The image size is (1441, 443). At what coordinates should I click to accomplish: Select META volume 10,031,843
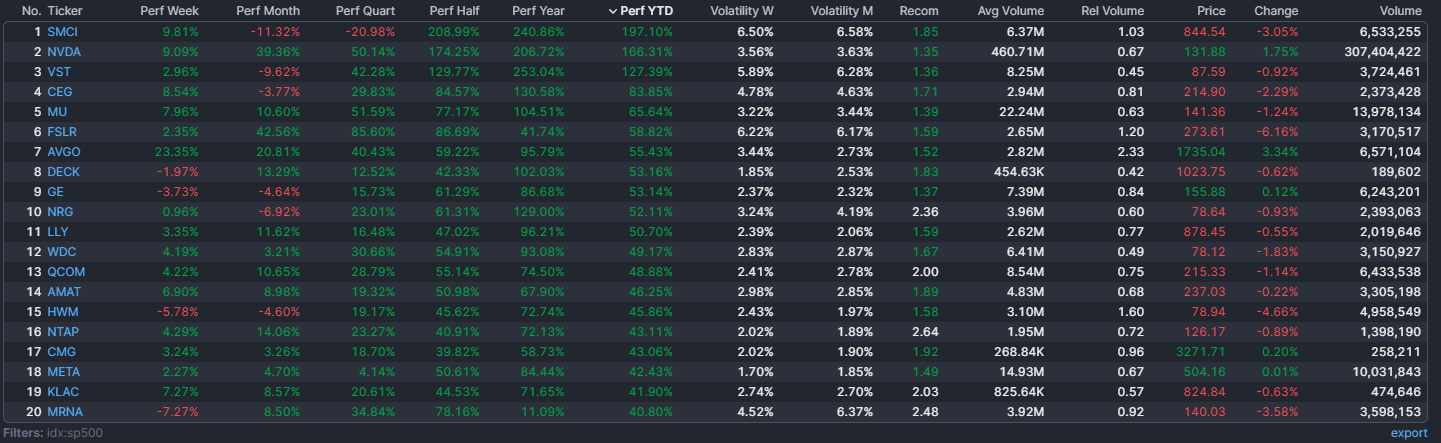(x=1387, y=372)
